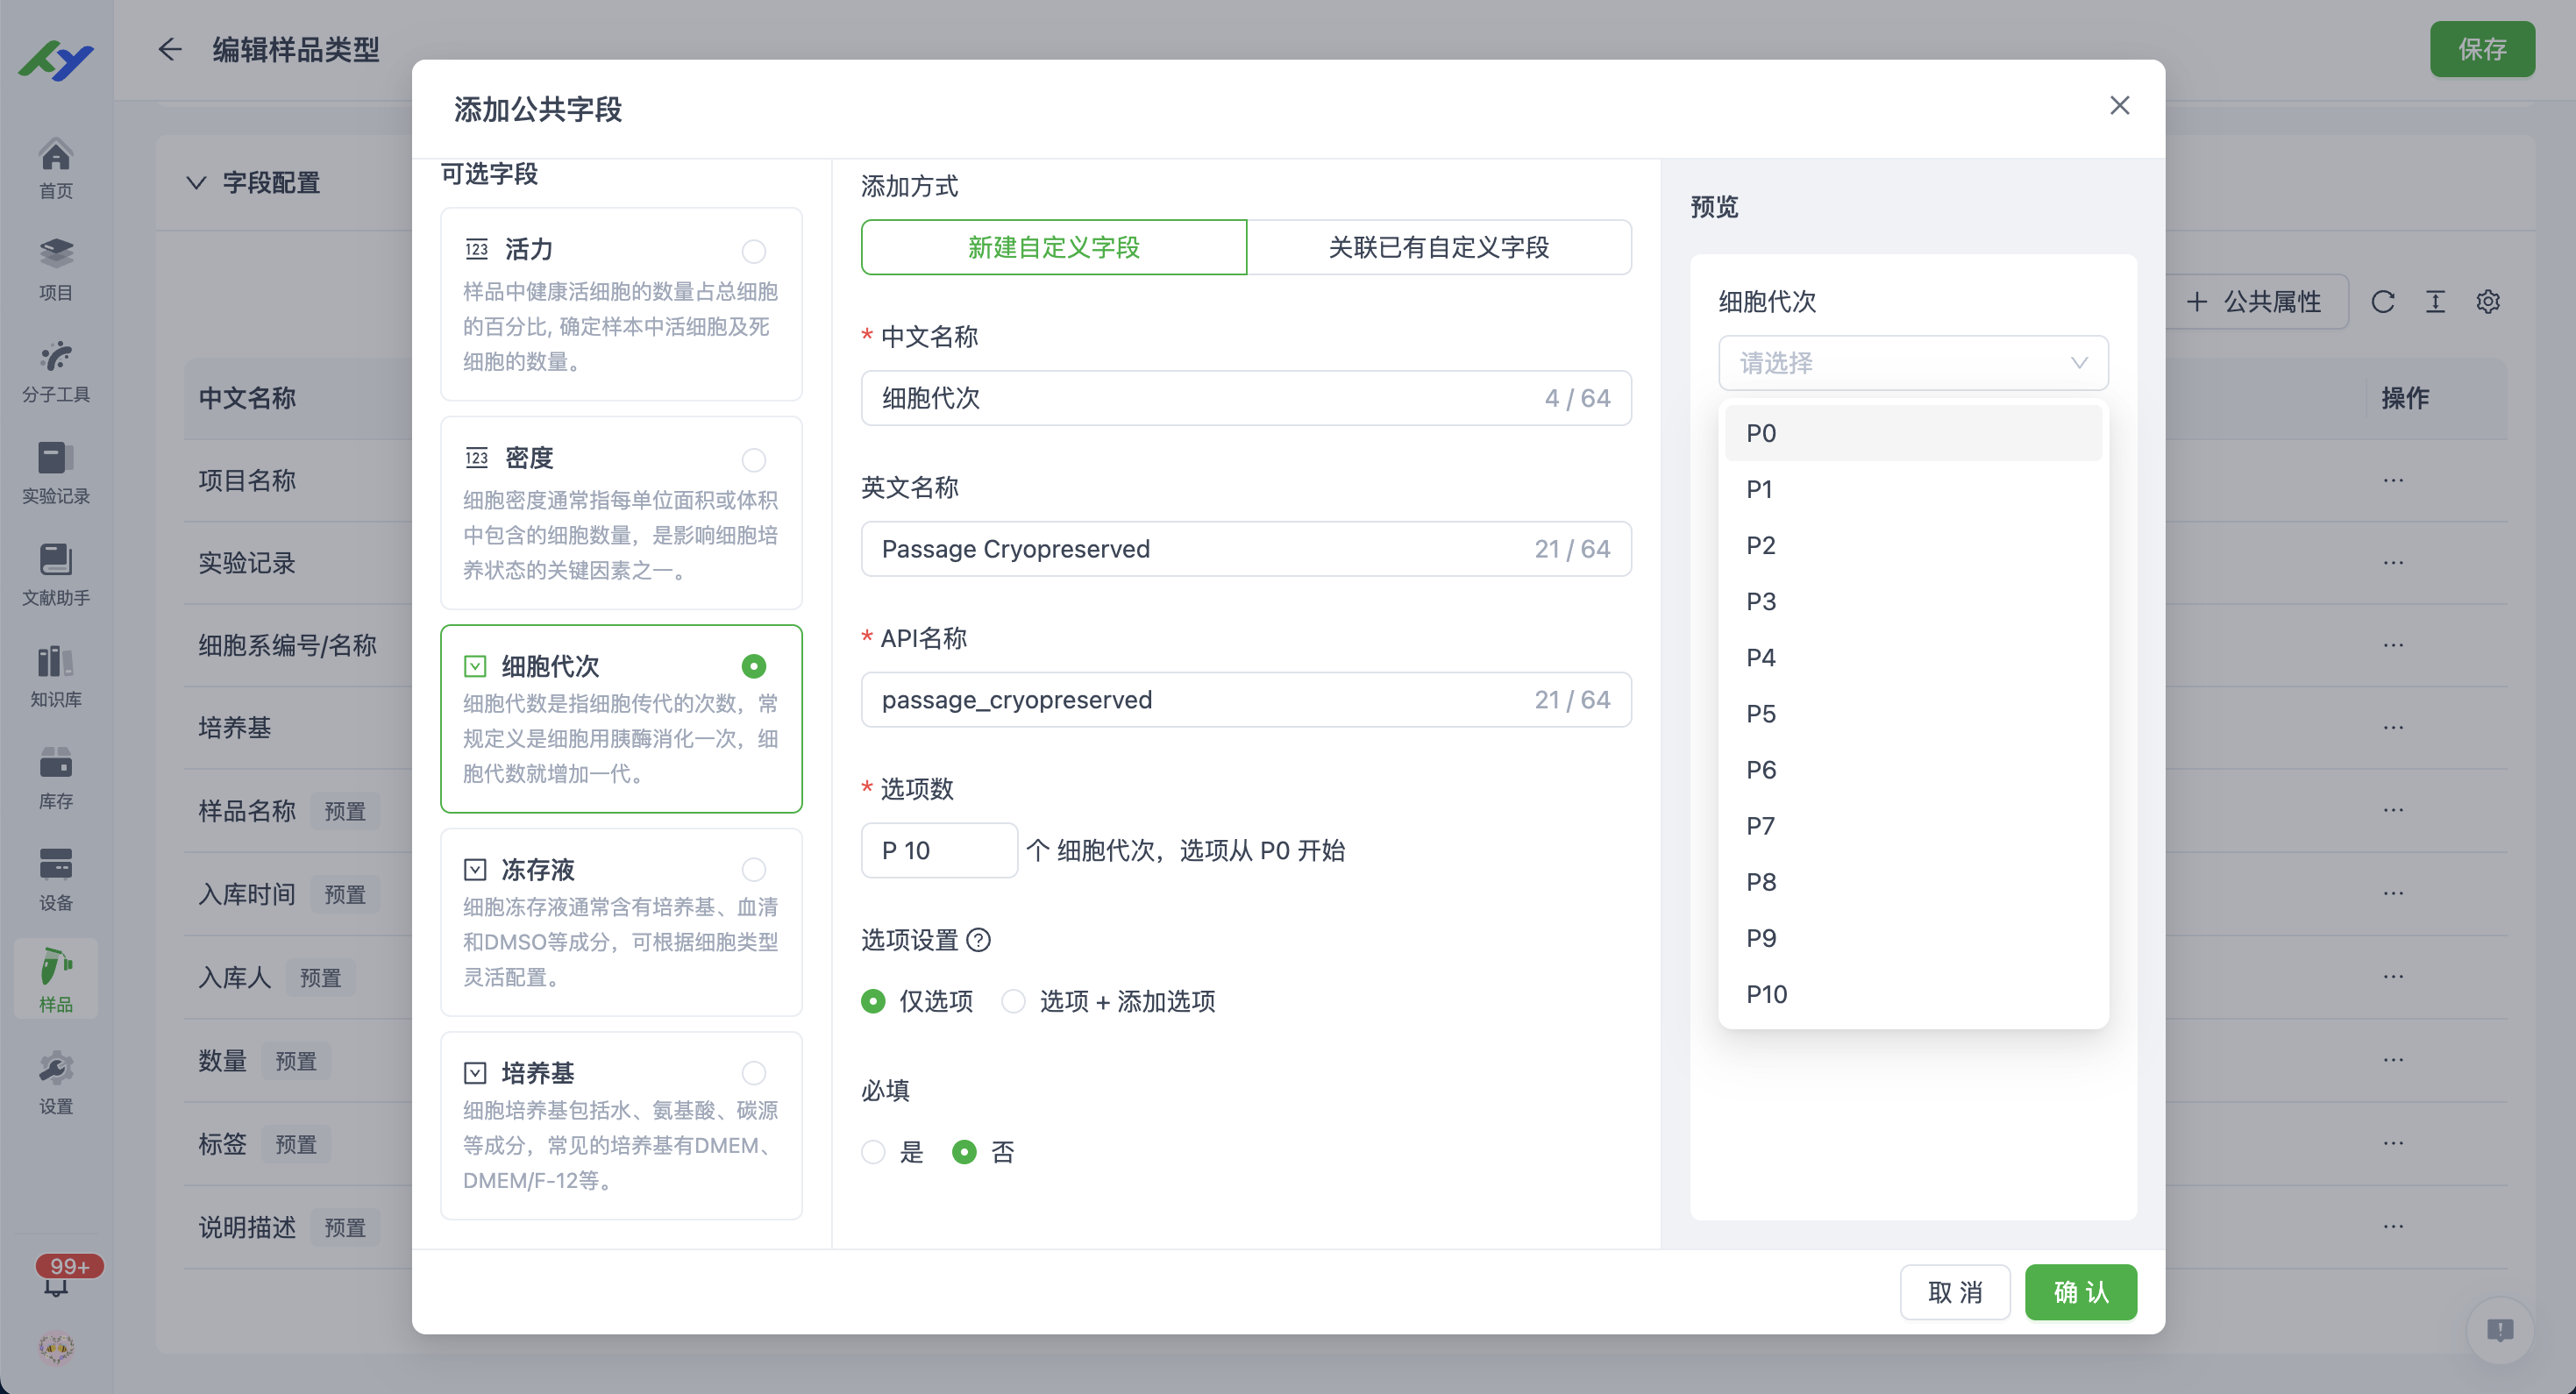Click the refresh icon near 公共属性
The image size is (2576, 1394).
pos(2383,301)
